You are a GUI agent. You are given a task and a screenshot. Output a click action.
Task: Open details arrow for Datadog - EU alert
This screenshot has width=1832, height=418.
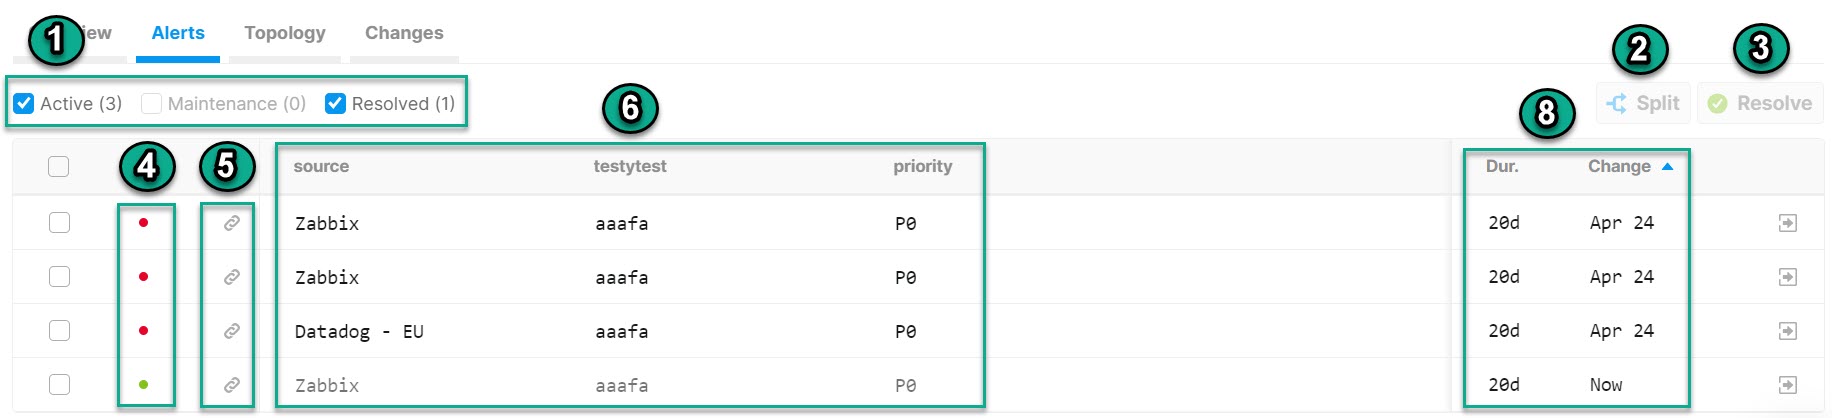point(1788,331)
